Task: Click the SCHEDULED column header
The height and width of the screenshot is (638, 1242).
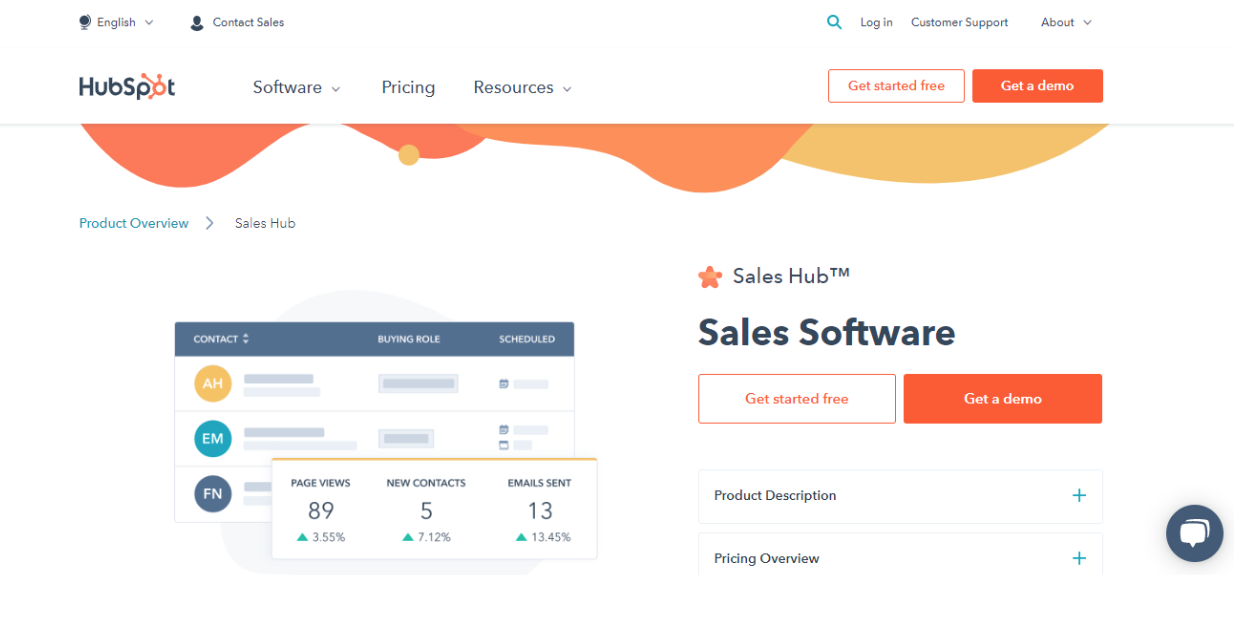Action: [527, 339]
